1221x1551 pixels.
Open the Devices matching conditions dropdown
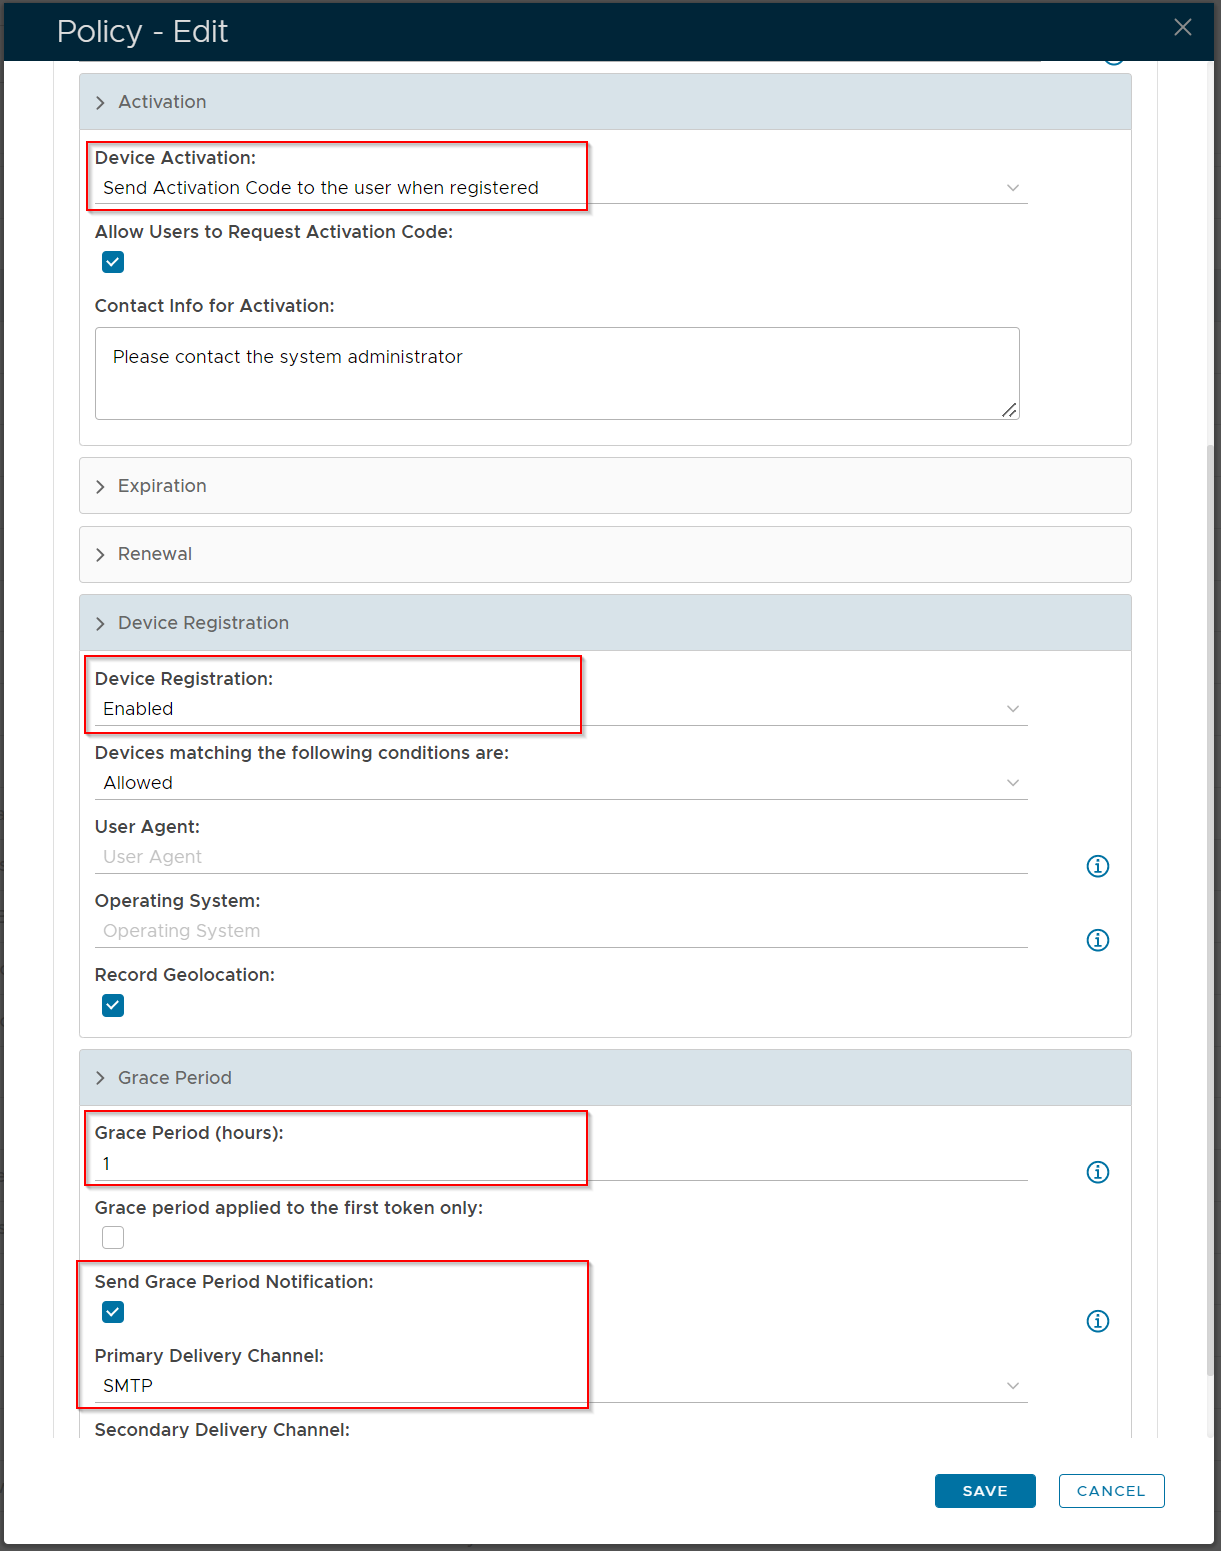point(560,783)
